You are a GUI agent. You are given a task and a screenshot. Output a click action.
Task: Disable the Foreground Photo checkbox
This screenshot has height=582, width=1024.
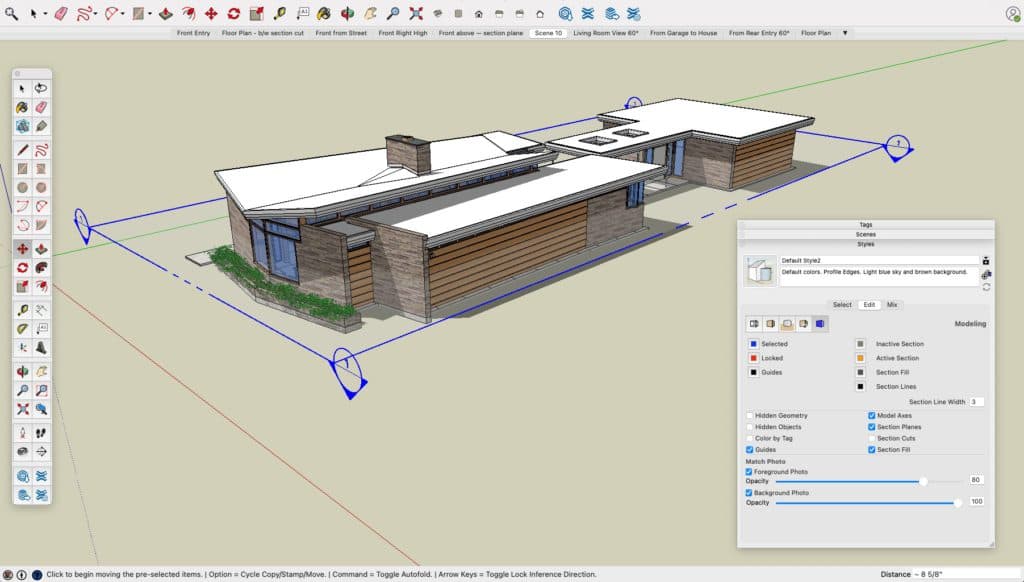[x=748, y=472]
